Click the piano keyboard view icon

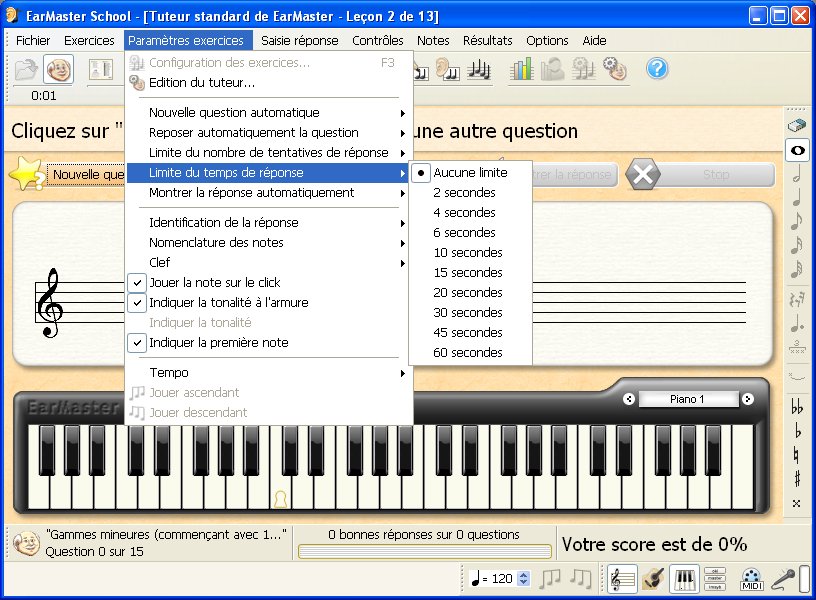(684, 578)
